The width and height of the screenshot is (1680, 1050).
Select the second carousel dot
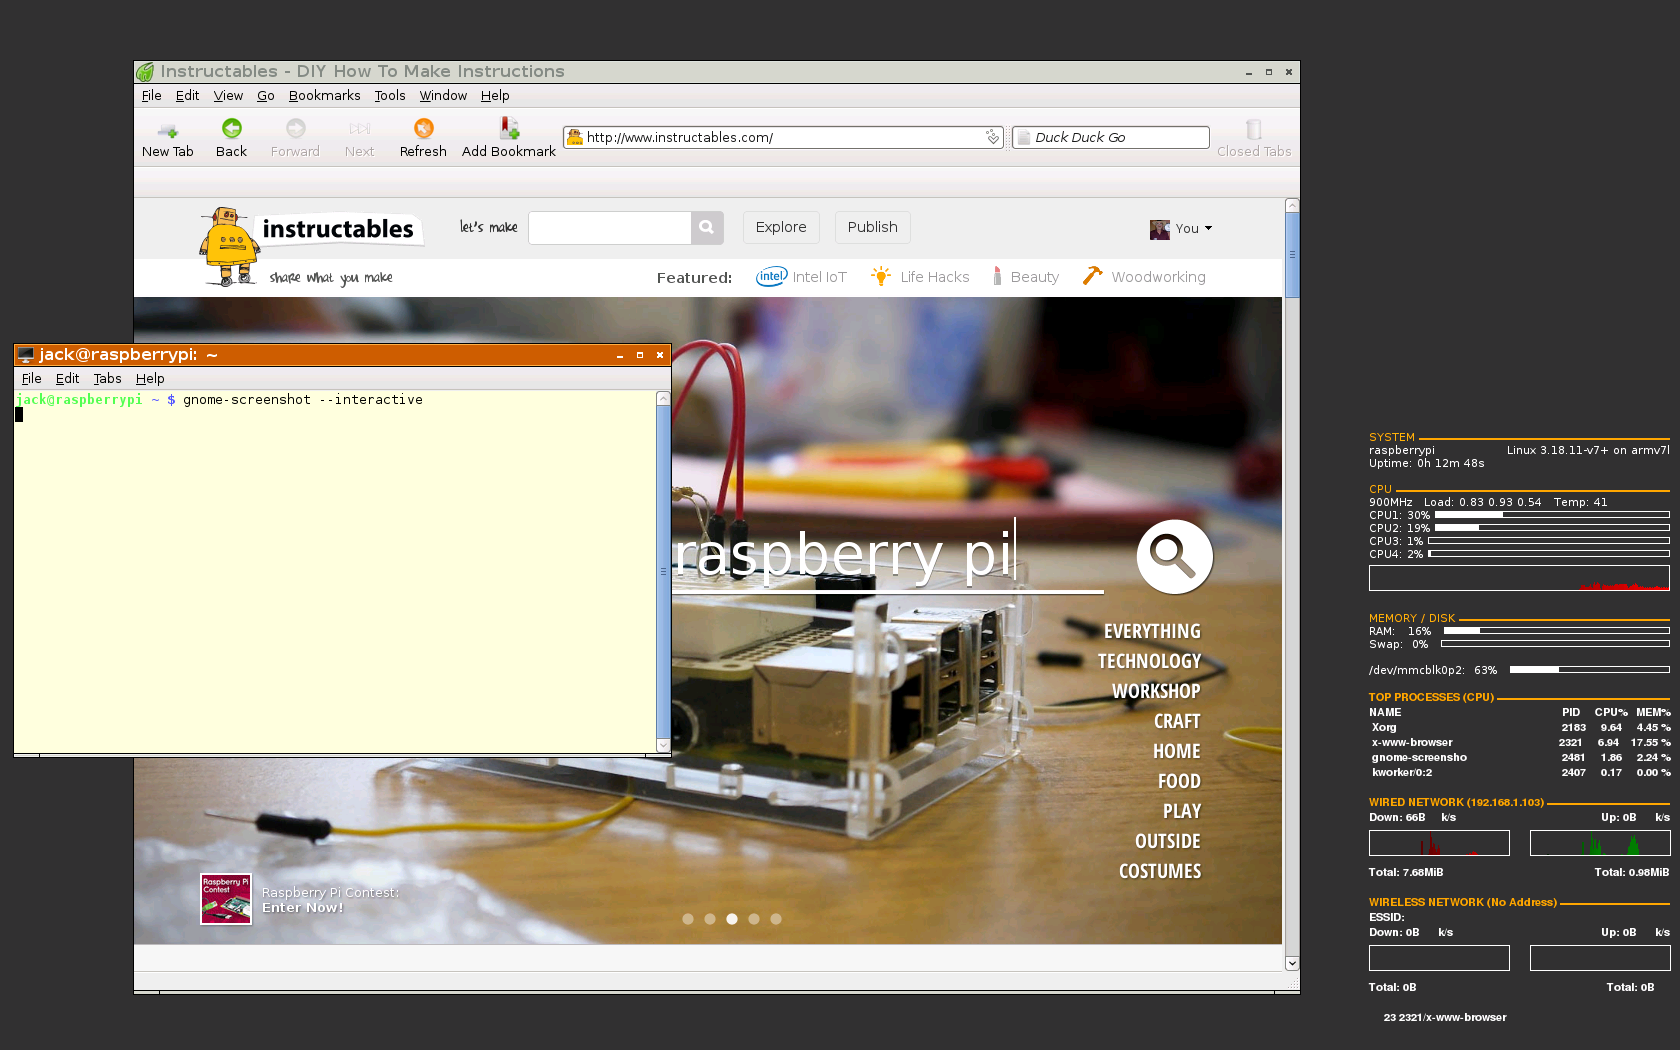pyautogui.click(x=710, y=919)
